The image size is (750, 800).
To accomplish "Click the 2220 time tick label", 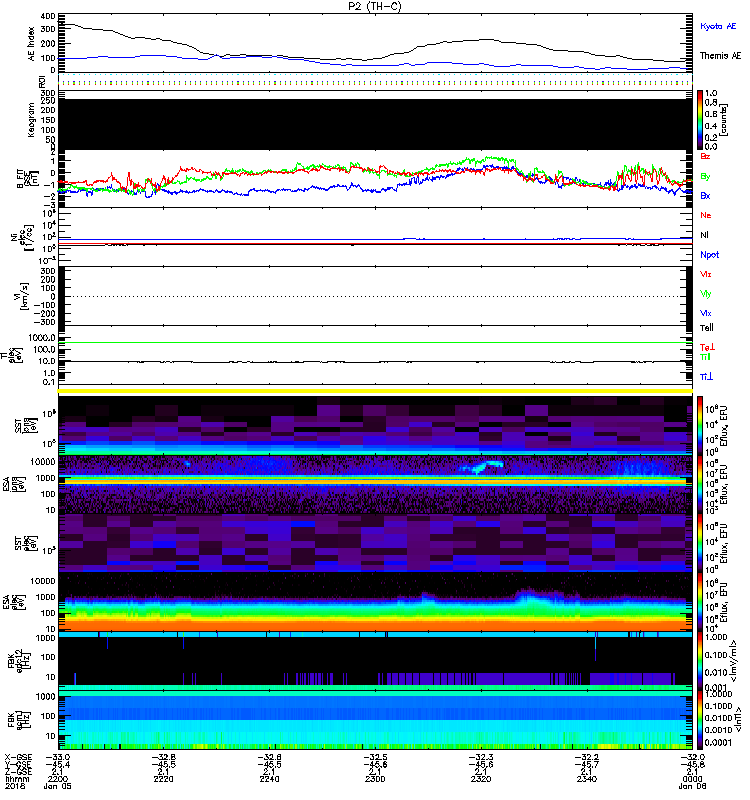I will coord(163,779).
